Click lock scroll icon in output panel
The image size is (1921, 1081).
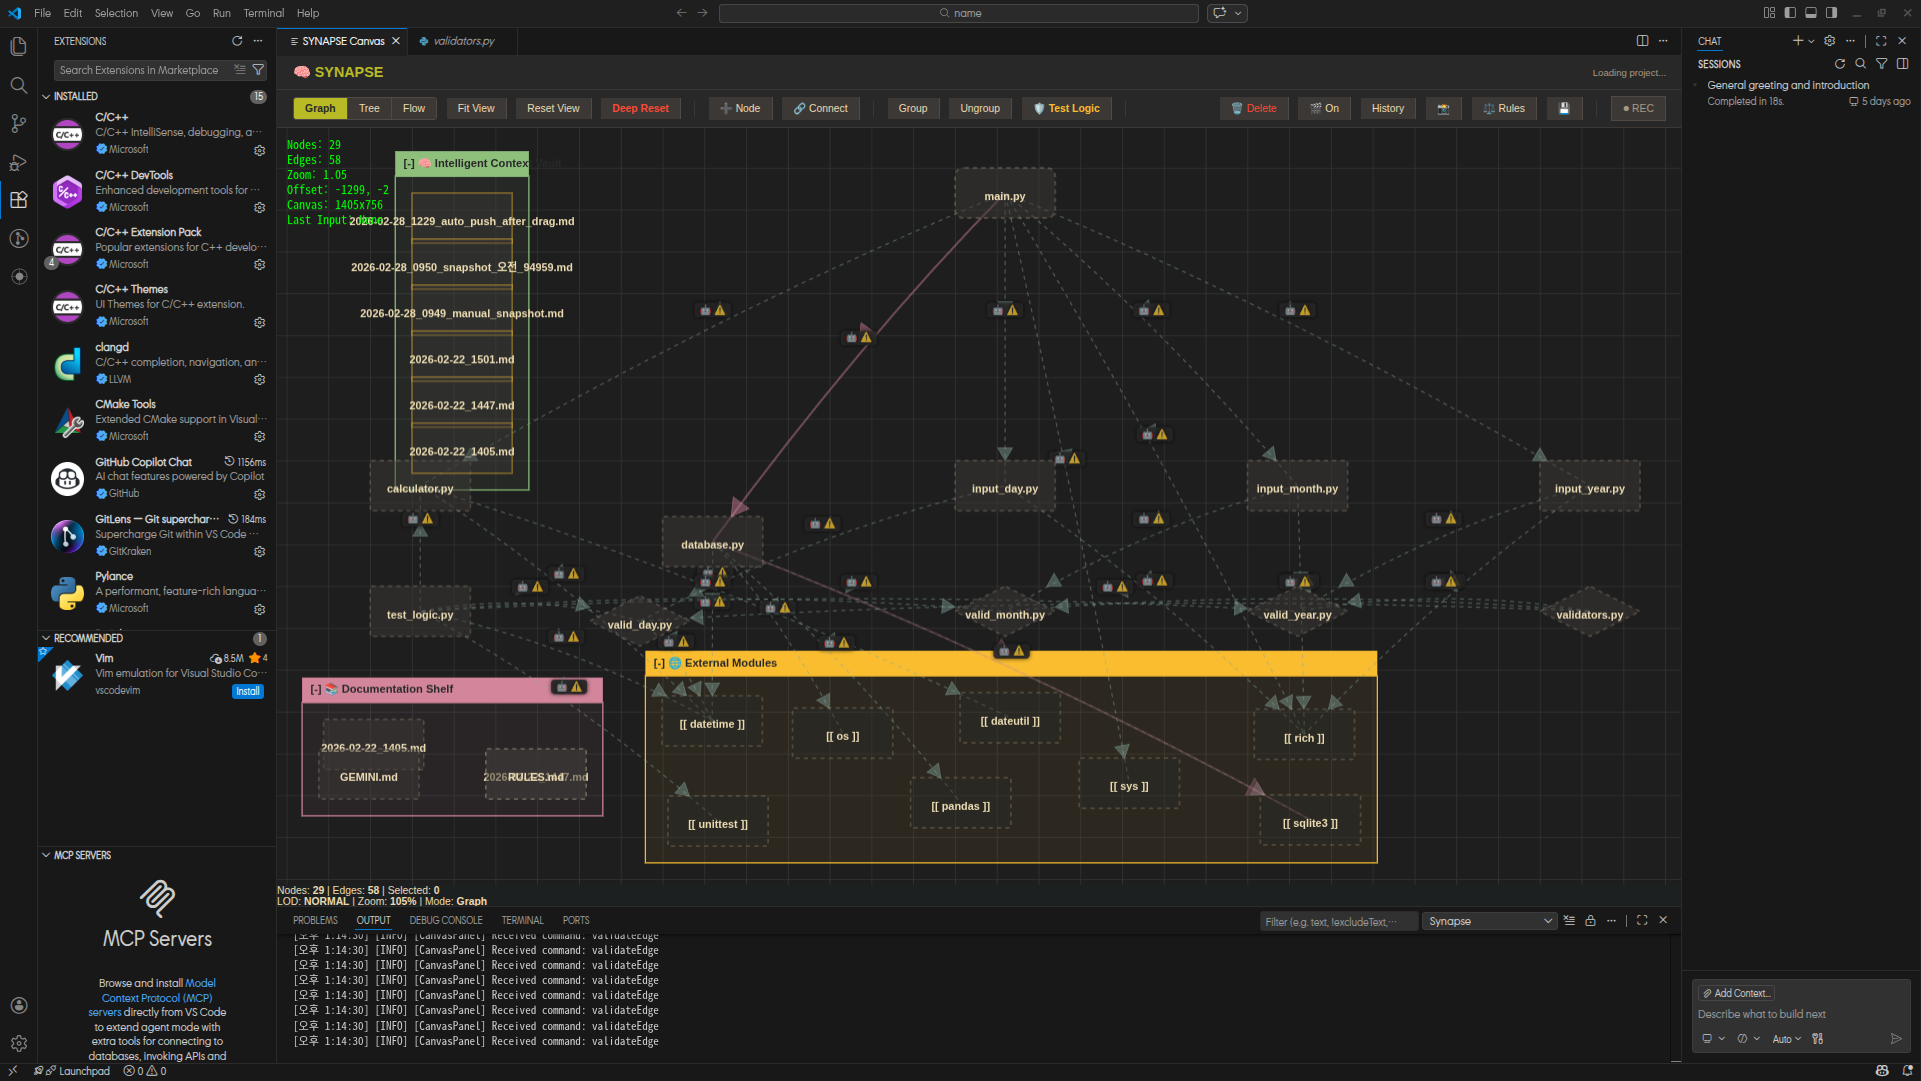[x=1590, y=921]
